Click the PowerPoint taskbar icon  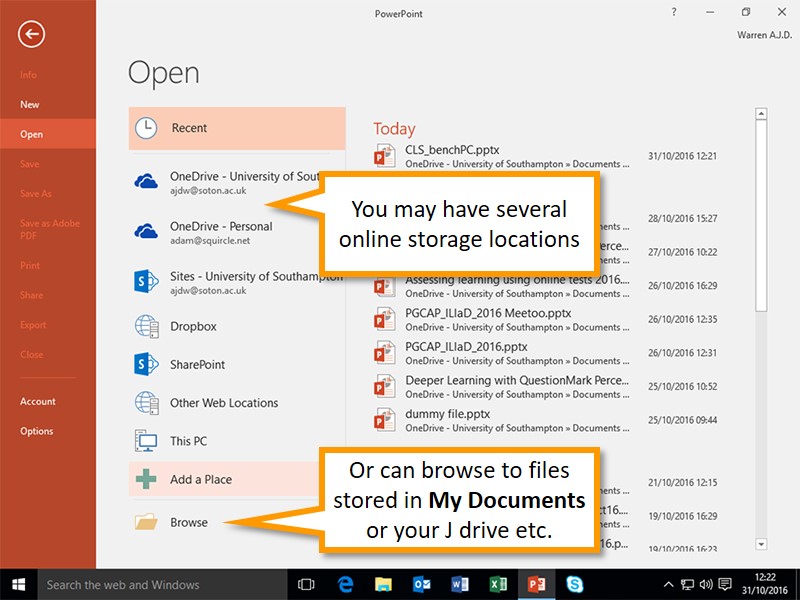[536, 585]
